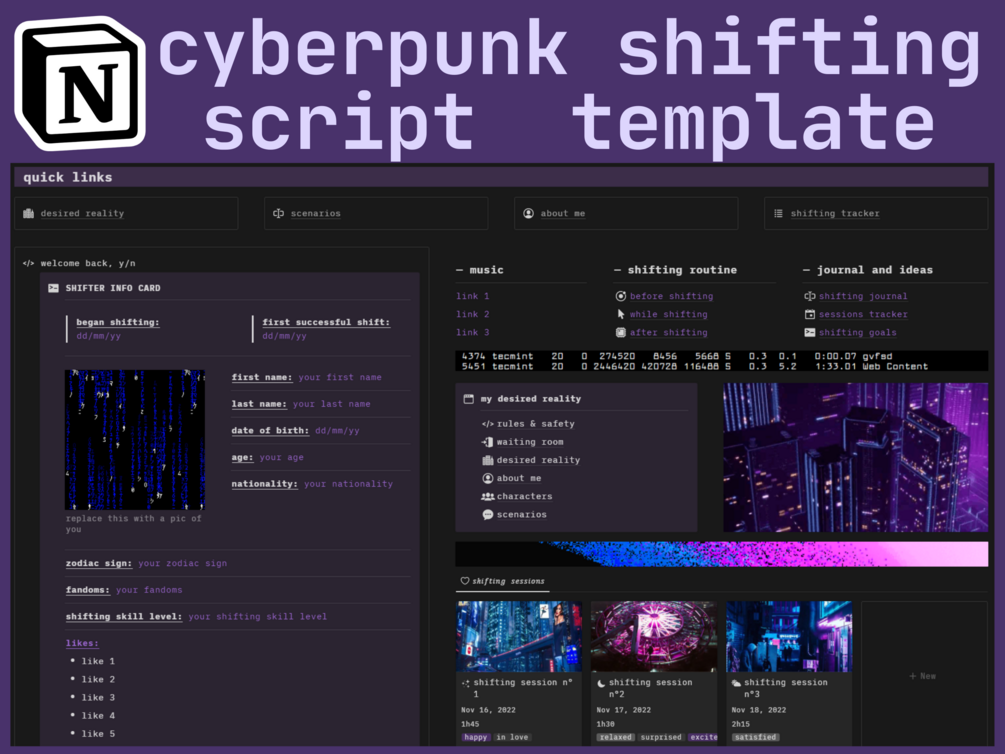
Task: Open music link 3
Action: tap(472, 332)
